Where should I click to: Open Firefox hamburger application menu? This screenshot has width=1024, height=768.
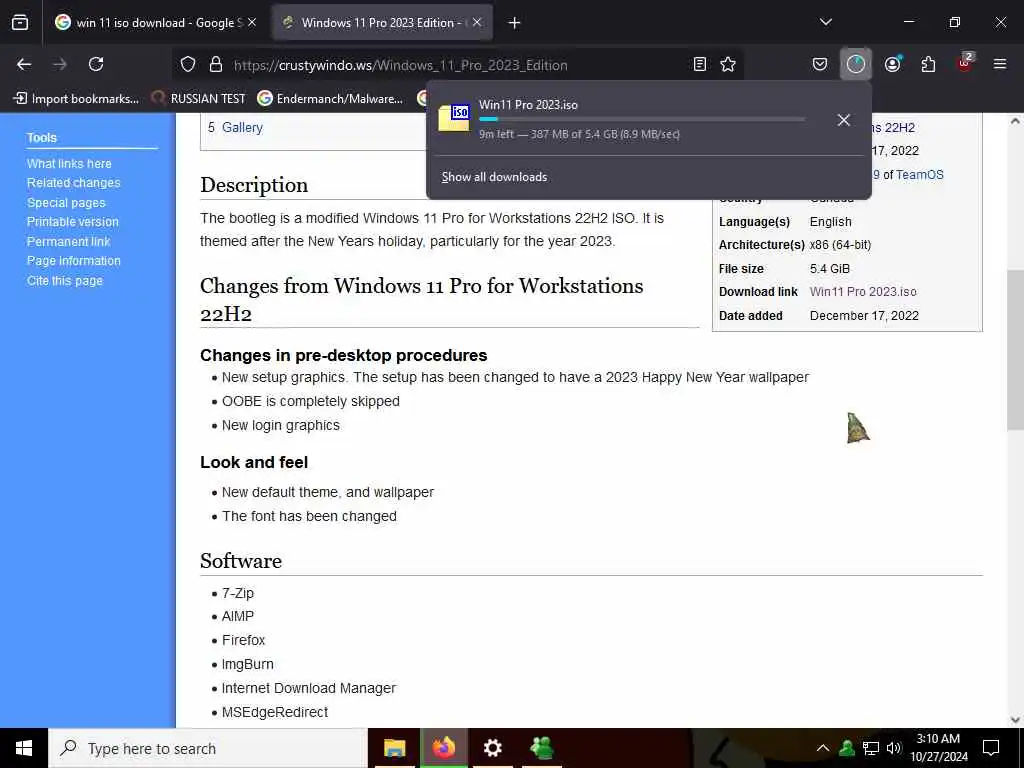pyautogui.click(x=1000, y=64)
